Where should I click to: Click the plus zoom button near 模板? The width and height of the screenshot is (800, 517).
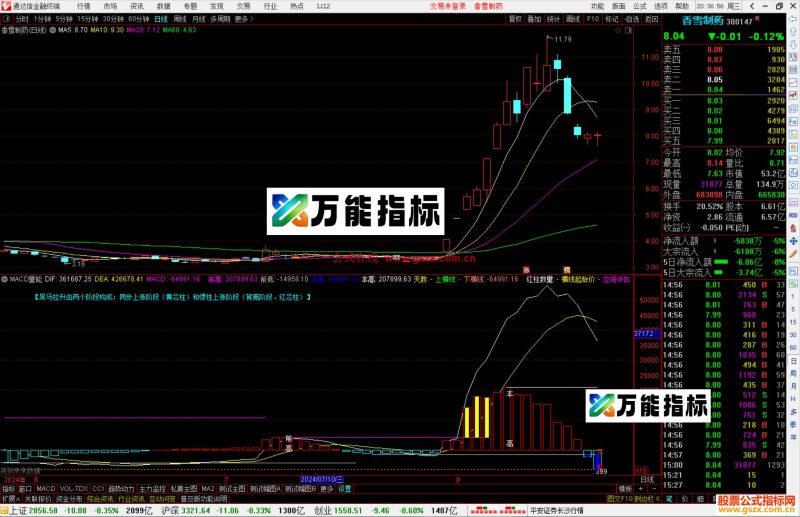(641, 489)
